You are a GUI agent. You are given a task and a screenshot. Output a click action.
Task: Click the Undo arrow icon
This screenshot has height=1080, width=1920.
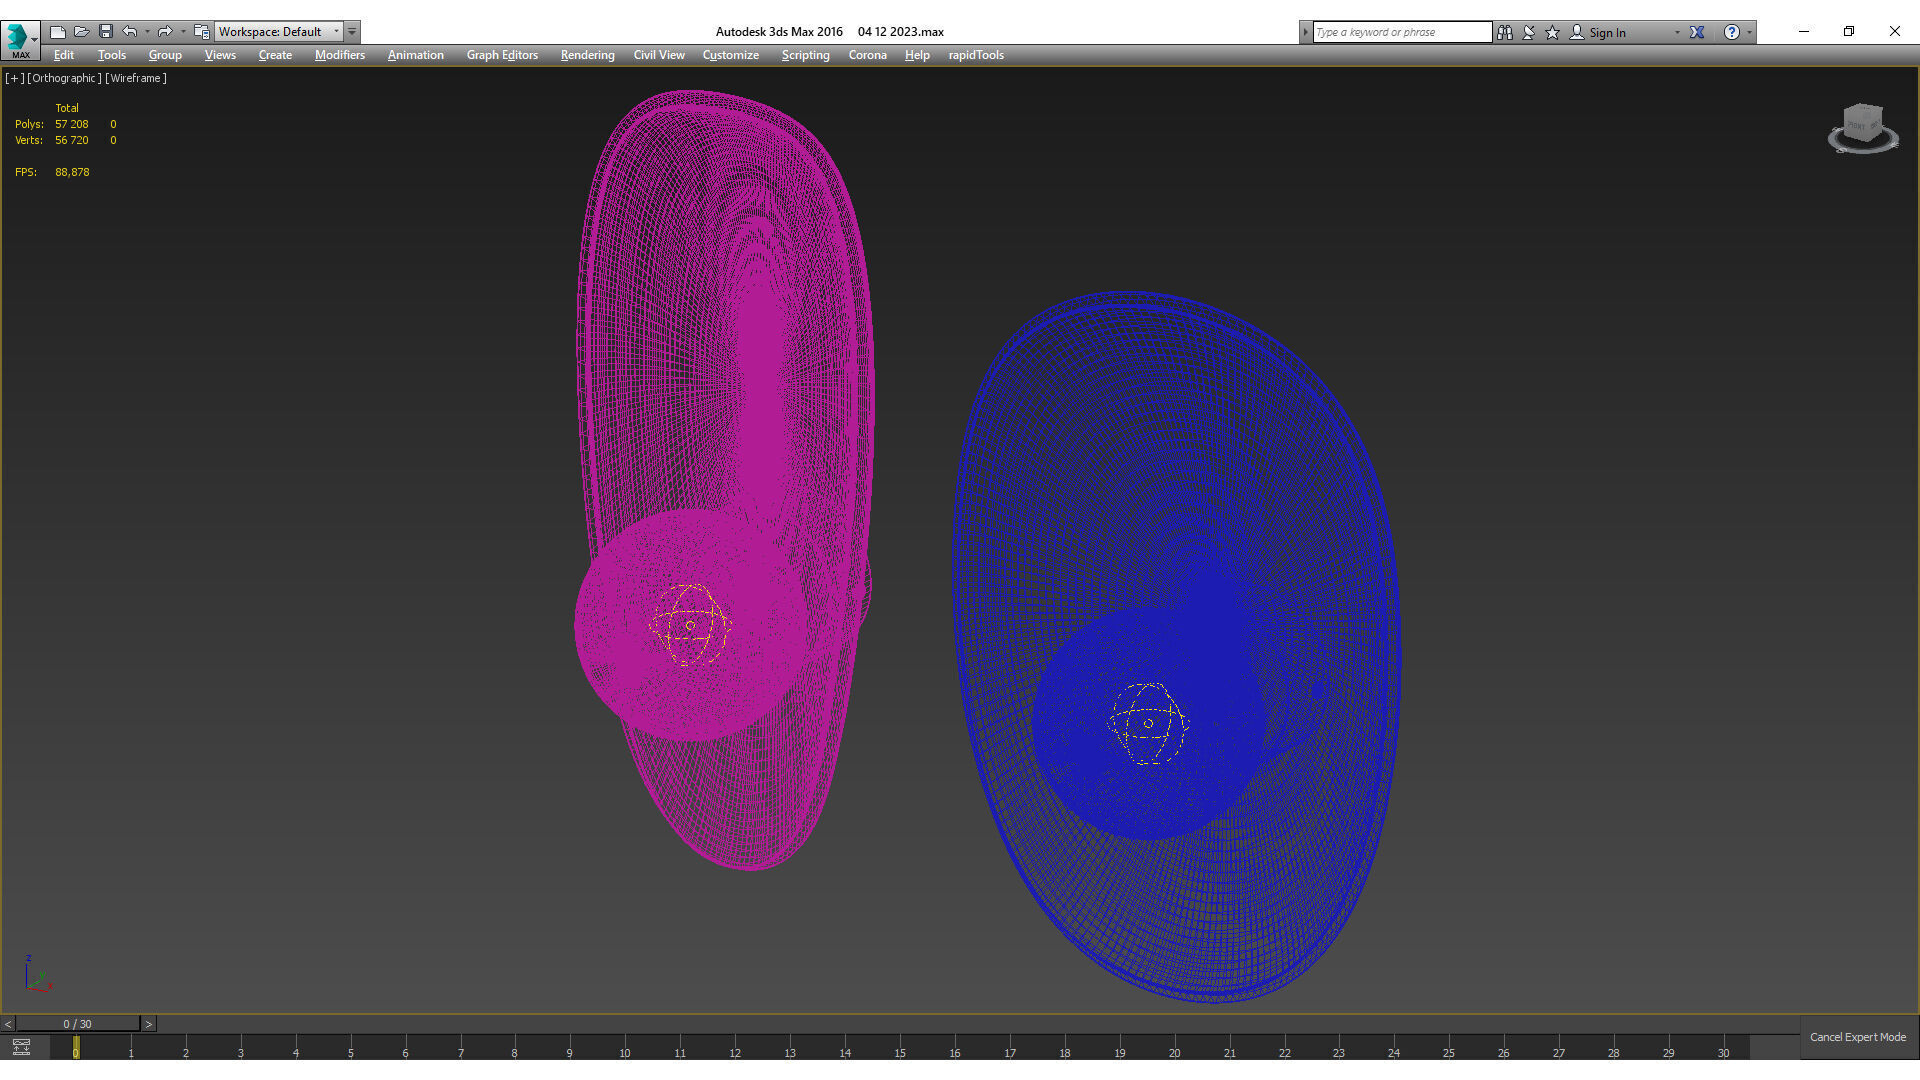[x=130, y=32]
